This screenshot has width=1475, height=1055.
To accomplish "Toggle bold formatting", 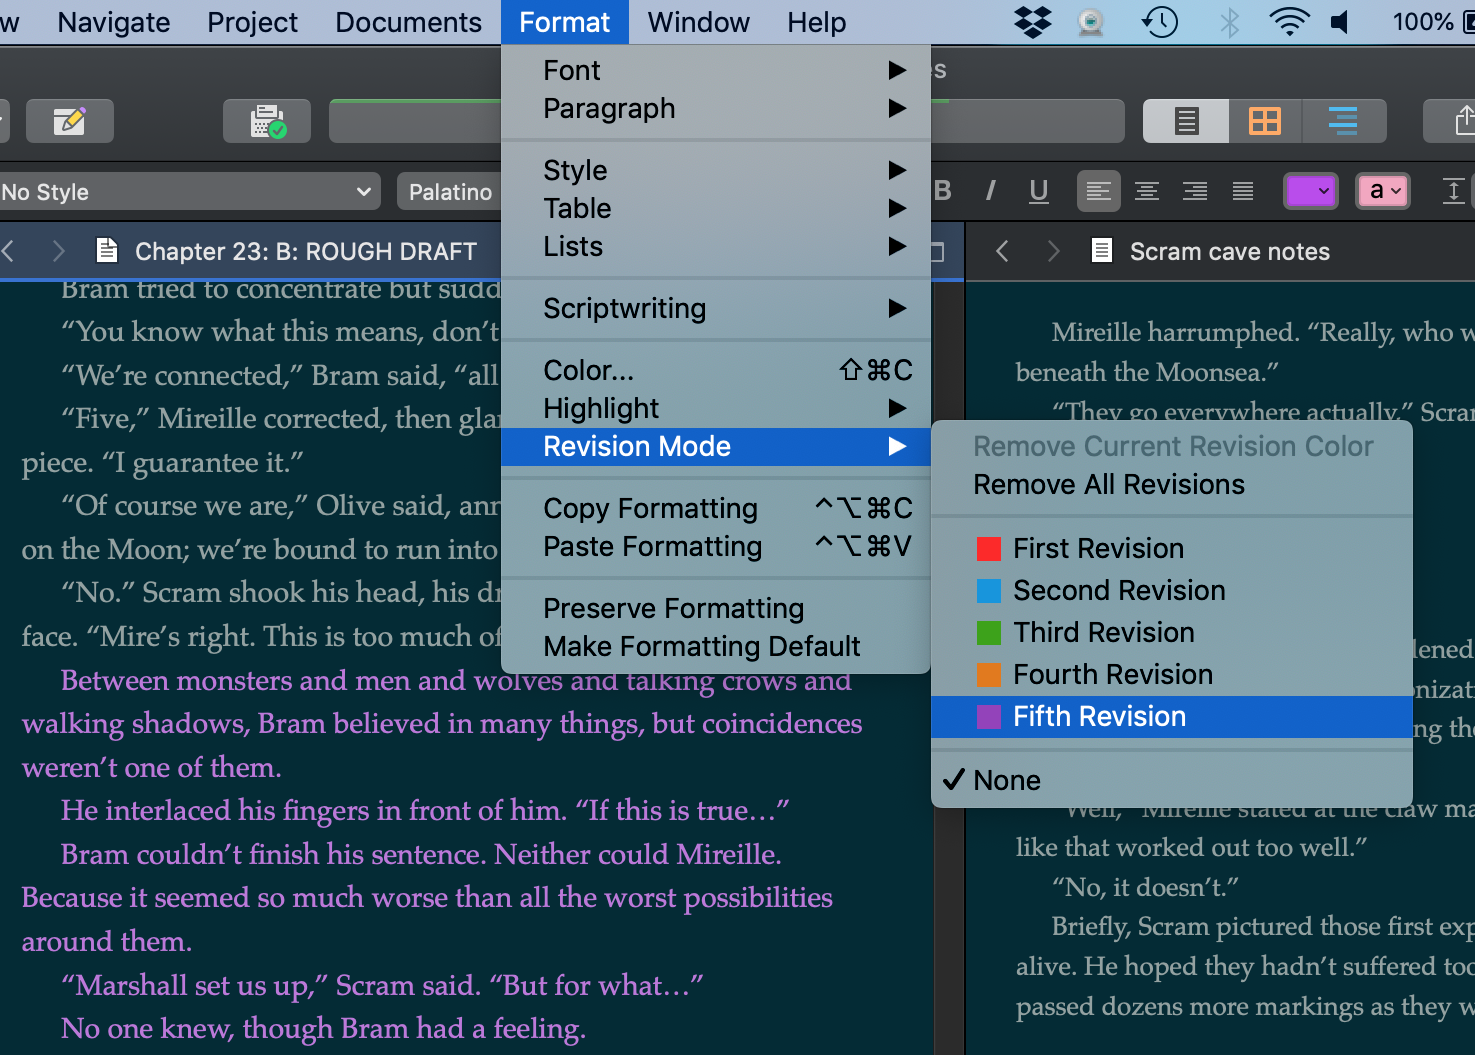I will (x=941, y=191).
